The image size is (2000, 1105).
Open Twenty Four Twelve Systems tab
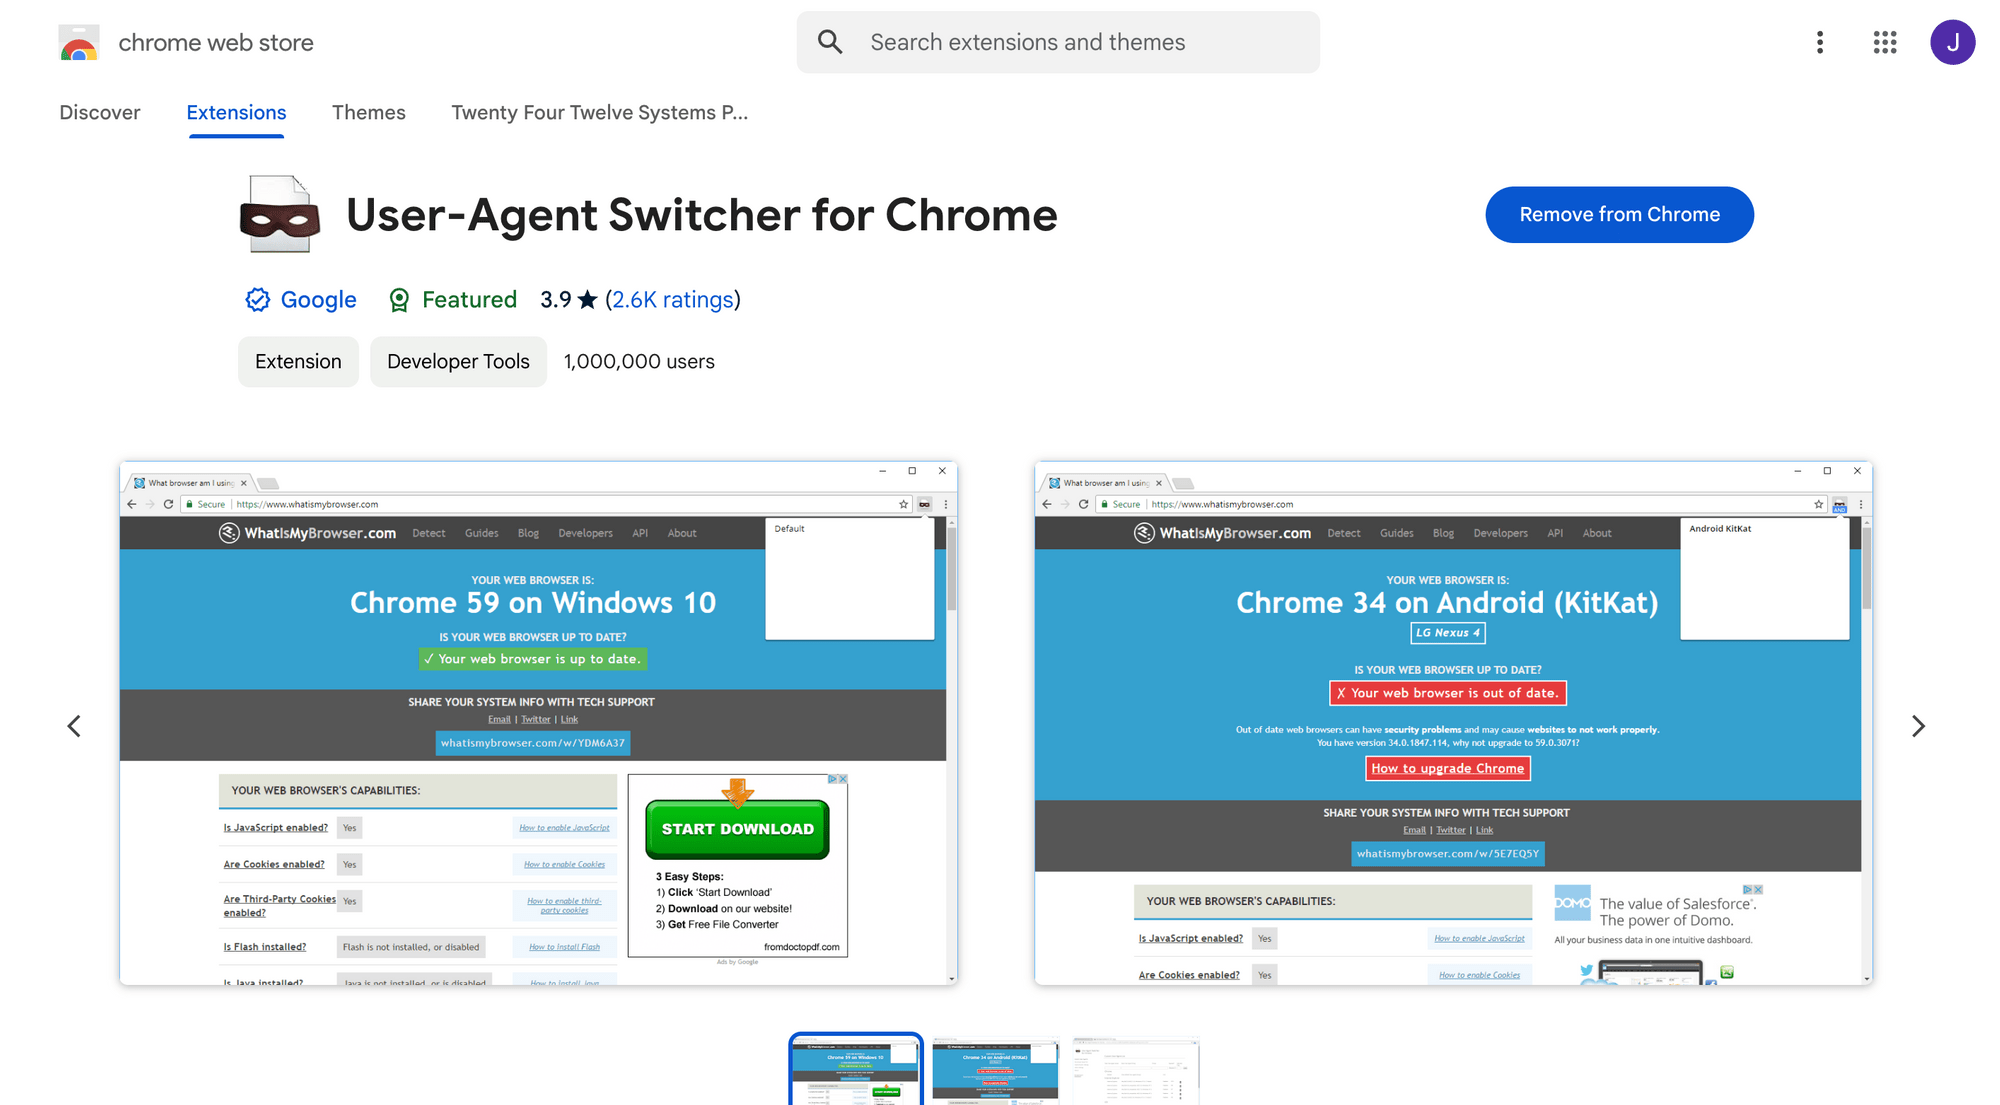600,112
